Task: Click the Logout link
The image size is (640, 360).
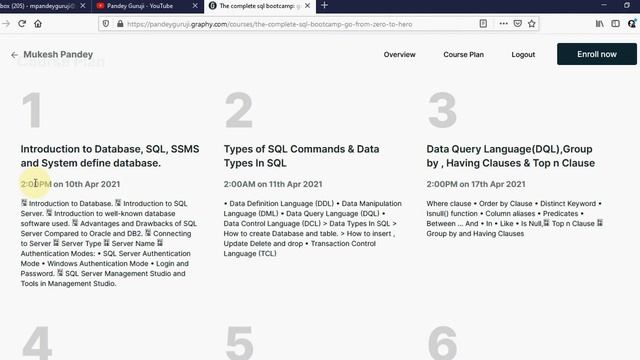Action: pyautogui.click(x=523, y=54)
